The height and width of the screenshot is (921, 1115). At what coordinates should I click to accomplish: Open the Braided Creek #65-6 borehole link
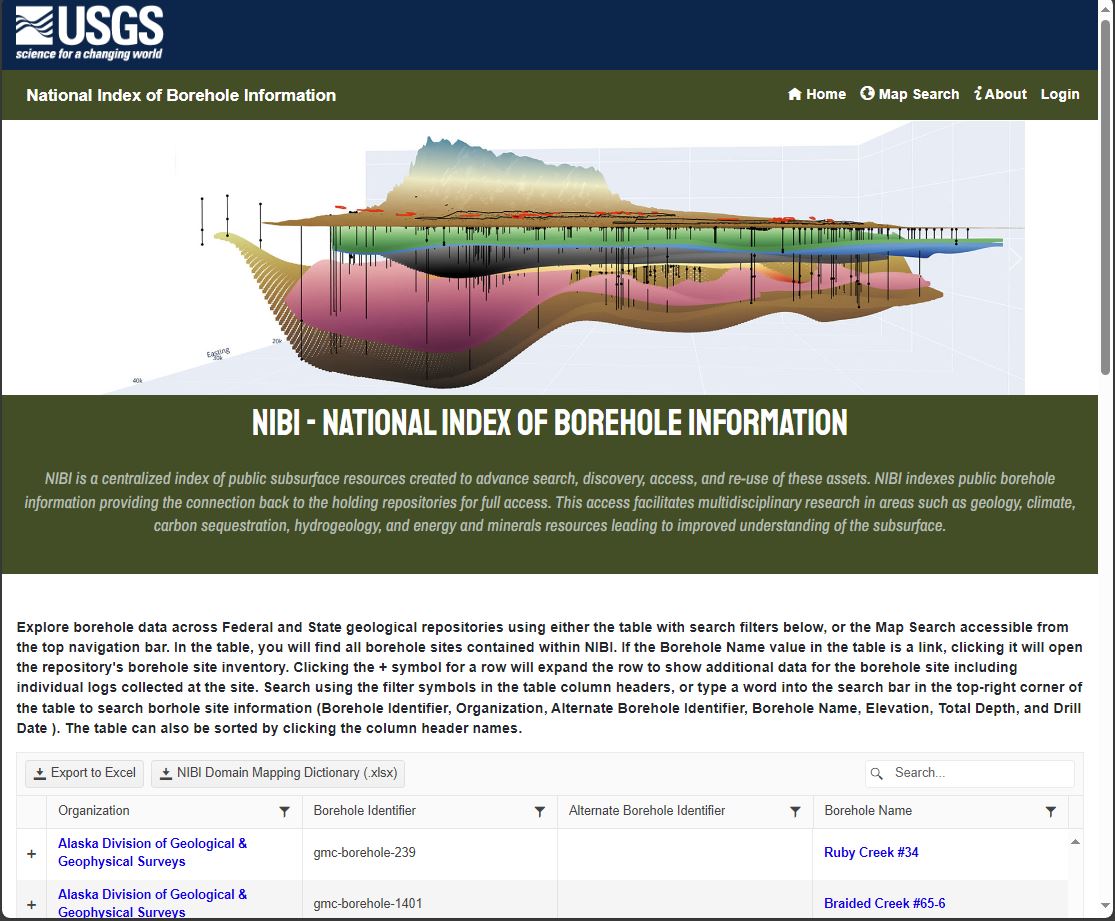coord(885,903)
